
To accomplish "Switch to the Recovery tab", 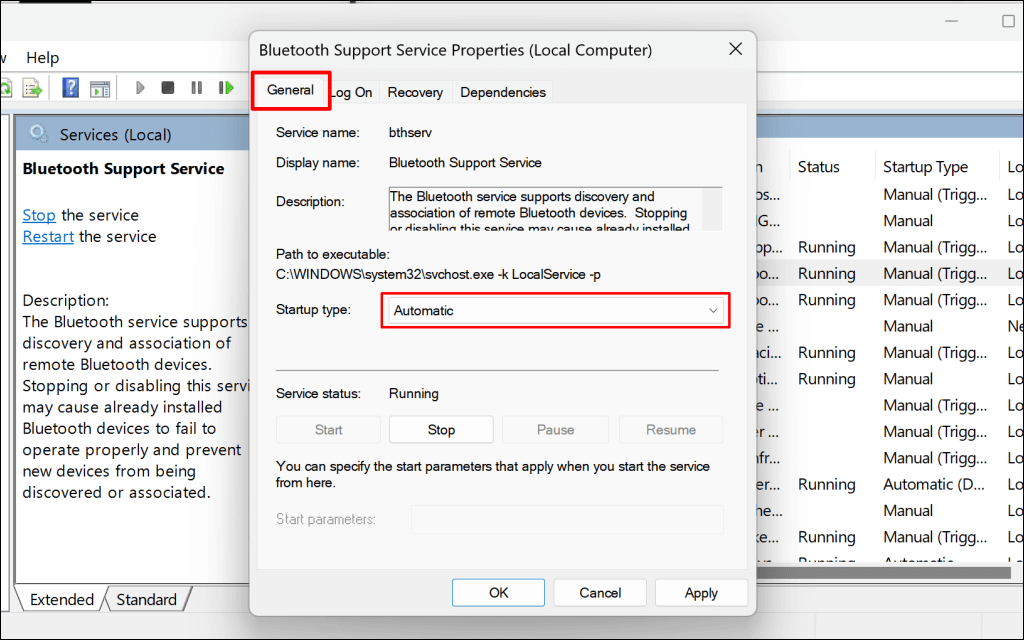I will point(415,92).
